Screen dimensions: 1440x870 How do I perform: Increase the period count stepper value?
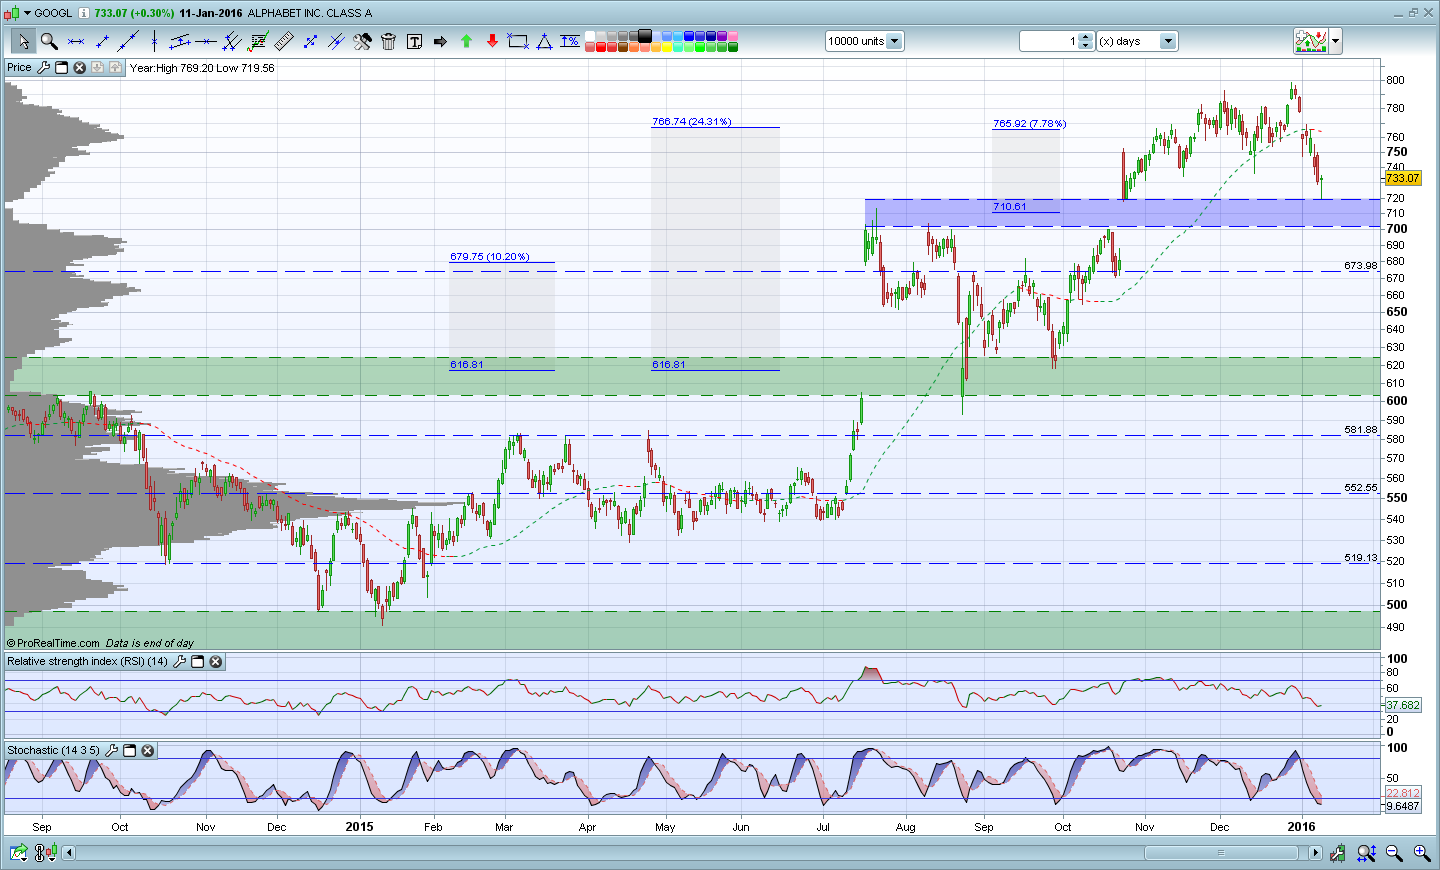(x=1086, y=37)
